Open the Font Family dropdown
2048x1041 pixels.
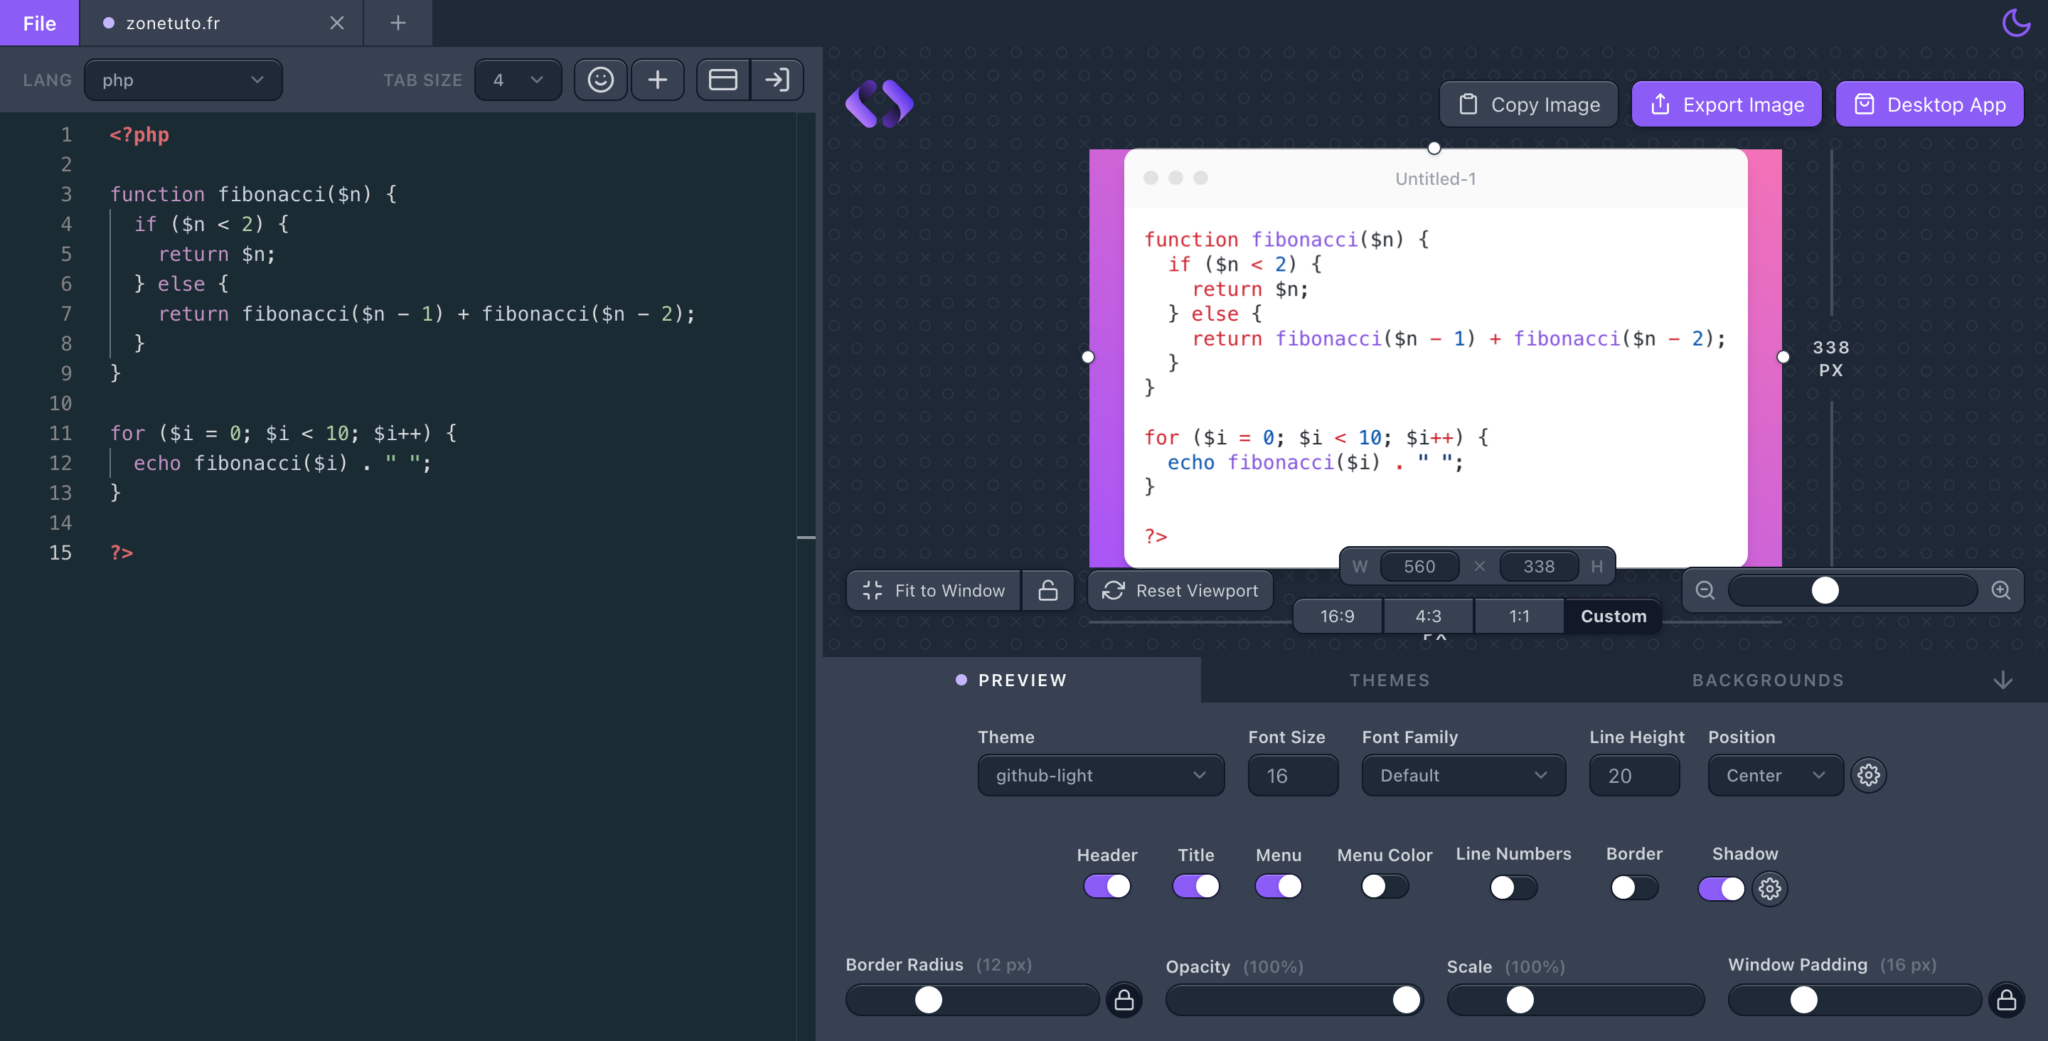tap(1462, 775)
